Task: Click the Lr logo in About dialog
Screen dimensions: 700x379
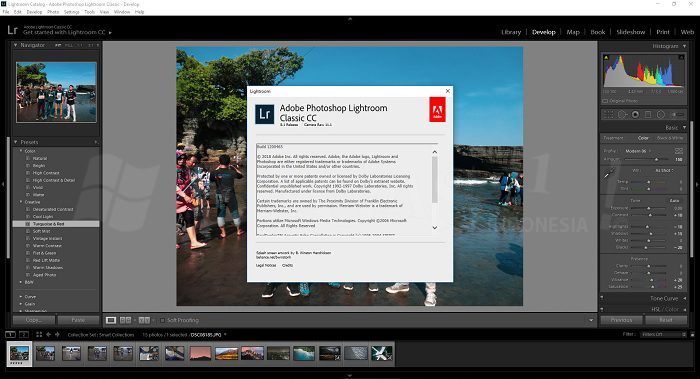Action: coord(264,114)
